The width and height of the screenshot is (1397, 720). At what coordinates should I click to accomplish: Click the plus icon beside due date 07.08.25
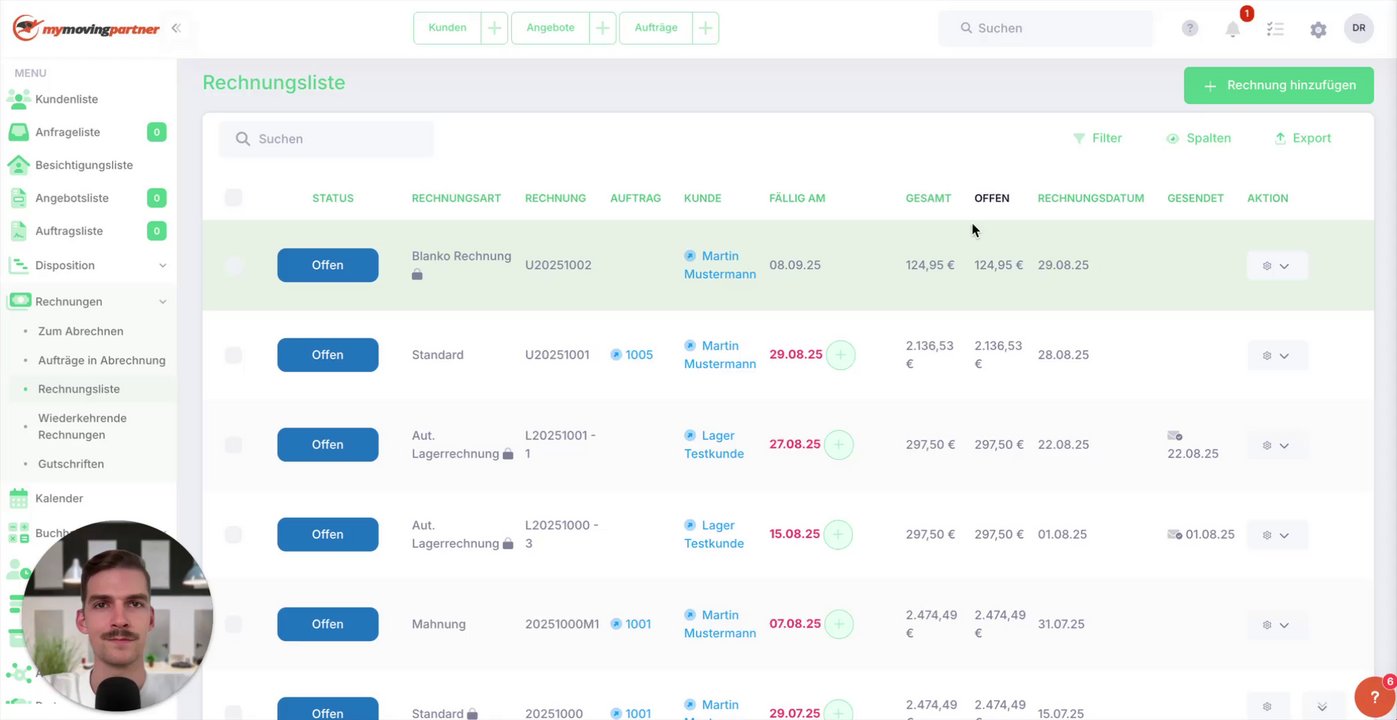838,624
